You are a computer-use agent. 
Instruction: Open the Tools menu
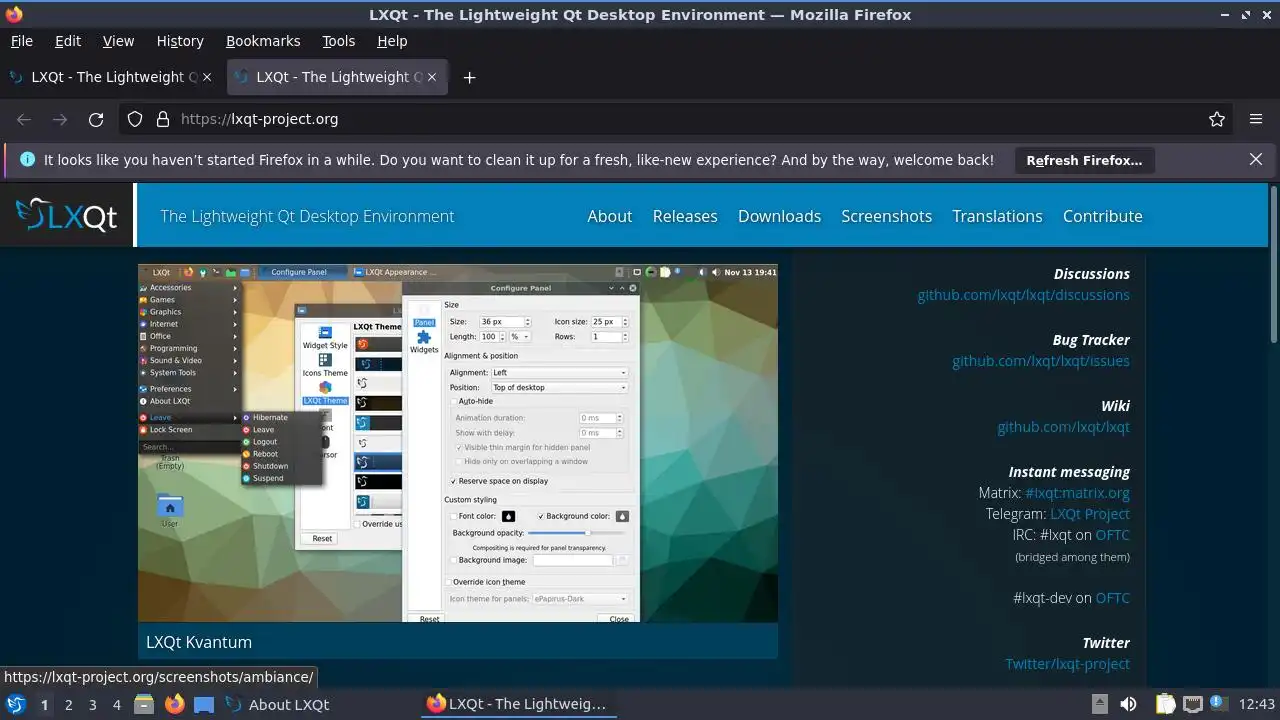click(338, 41)
